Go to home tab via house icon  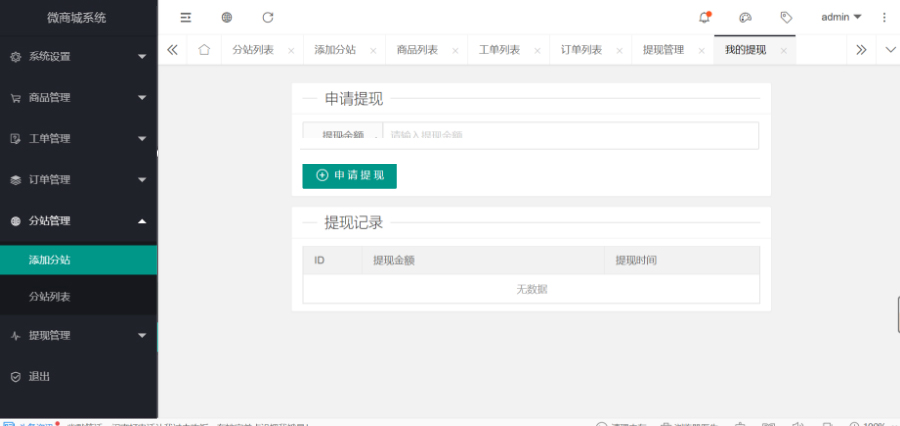pos(204,50)
